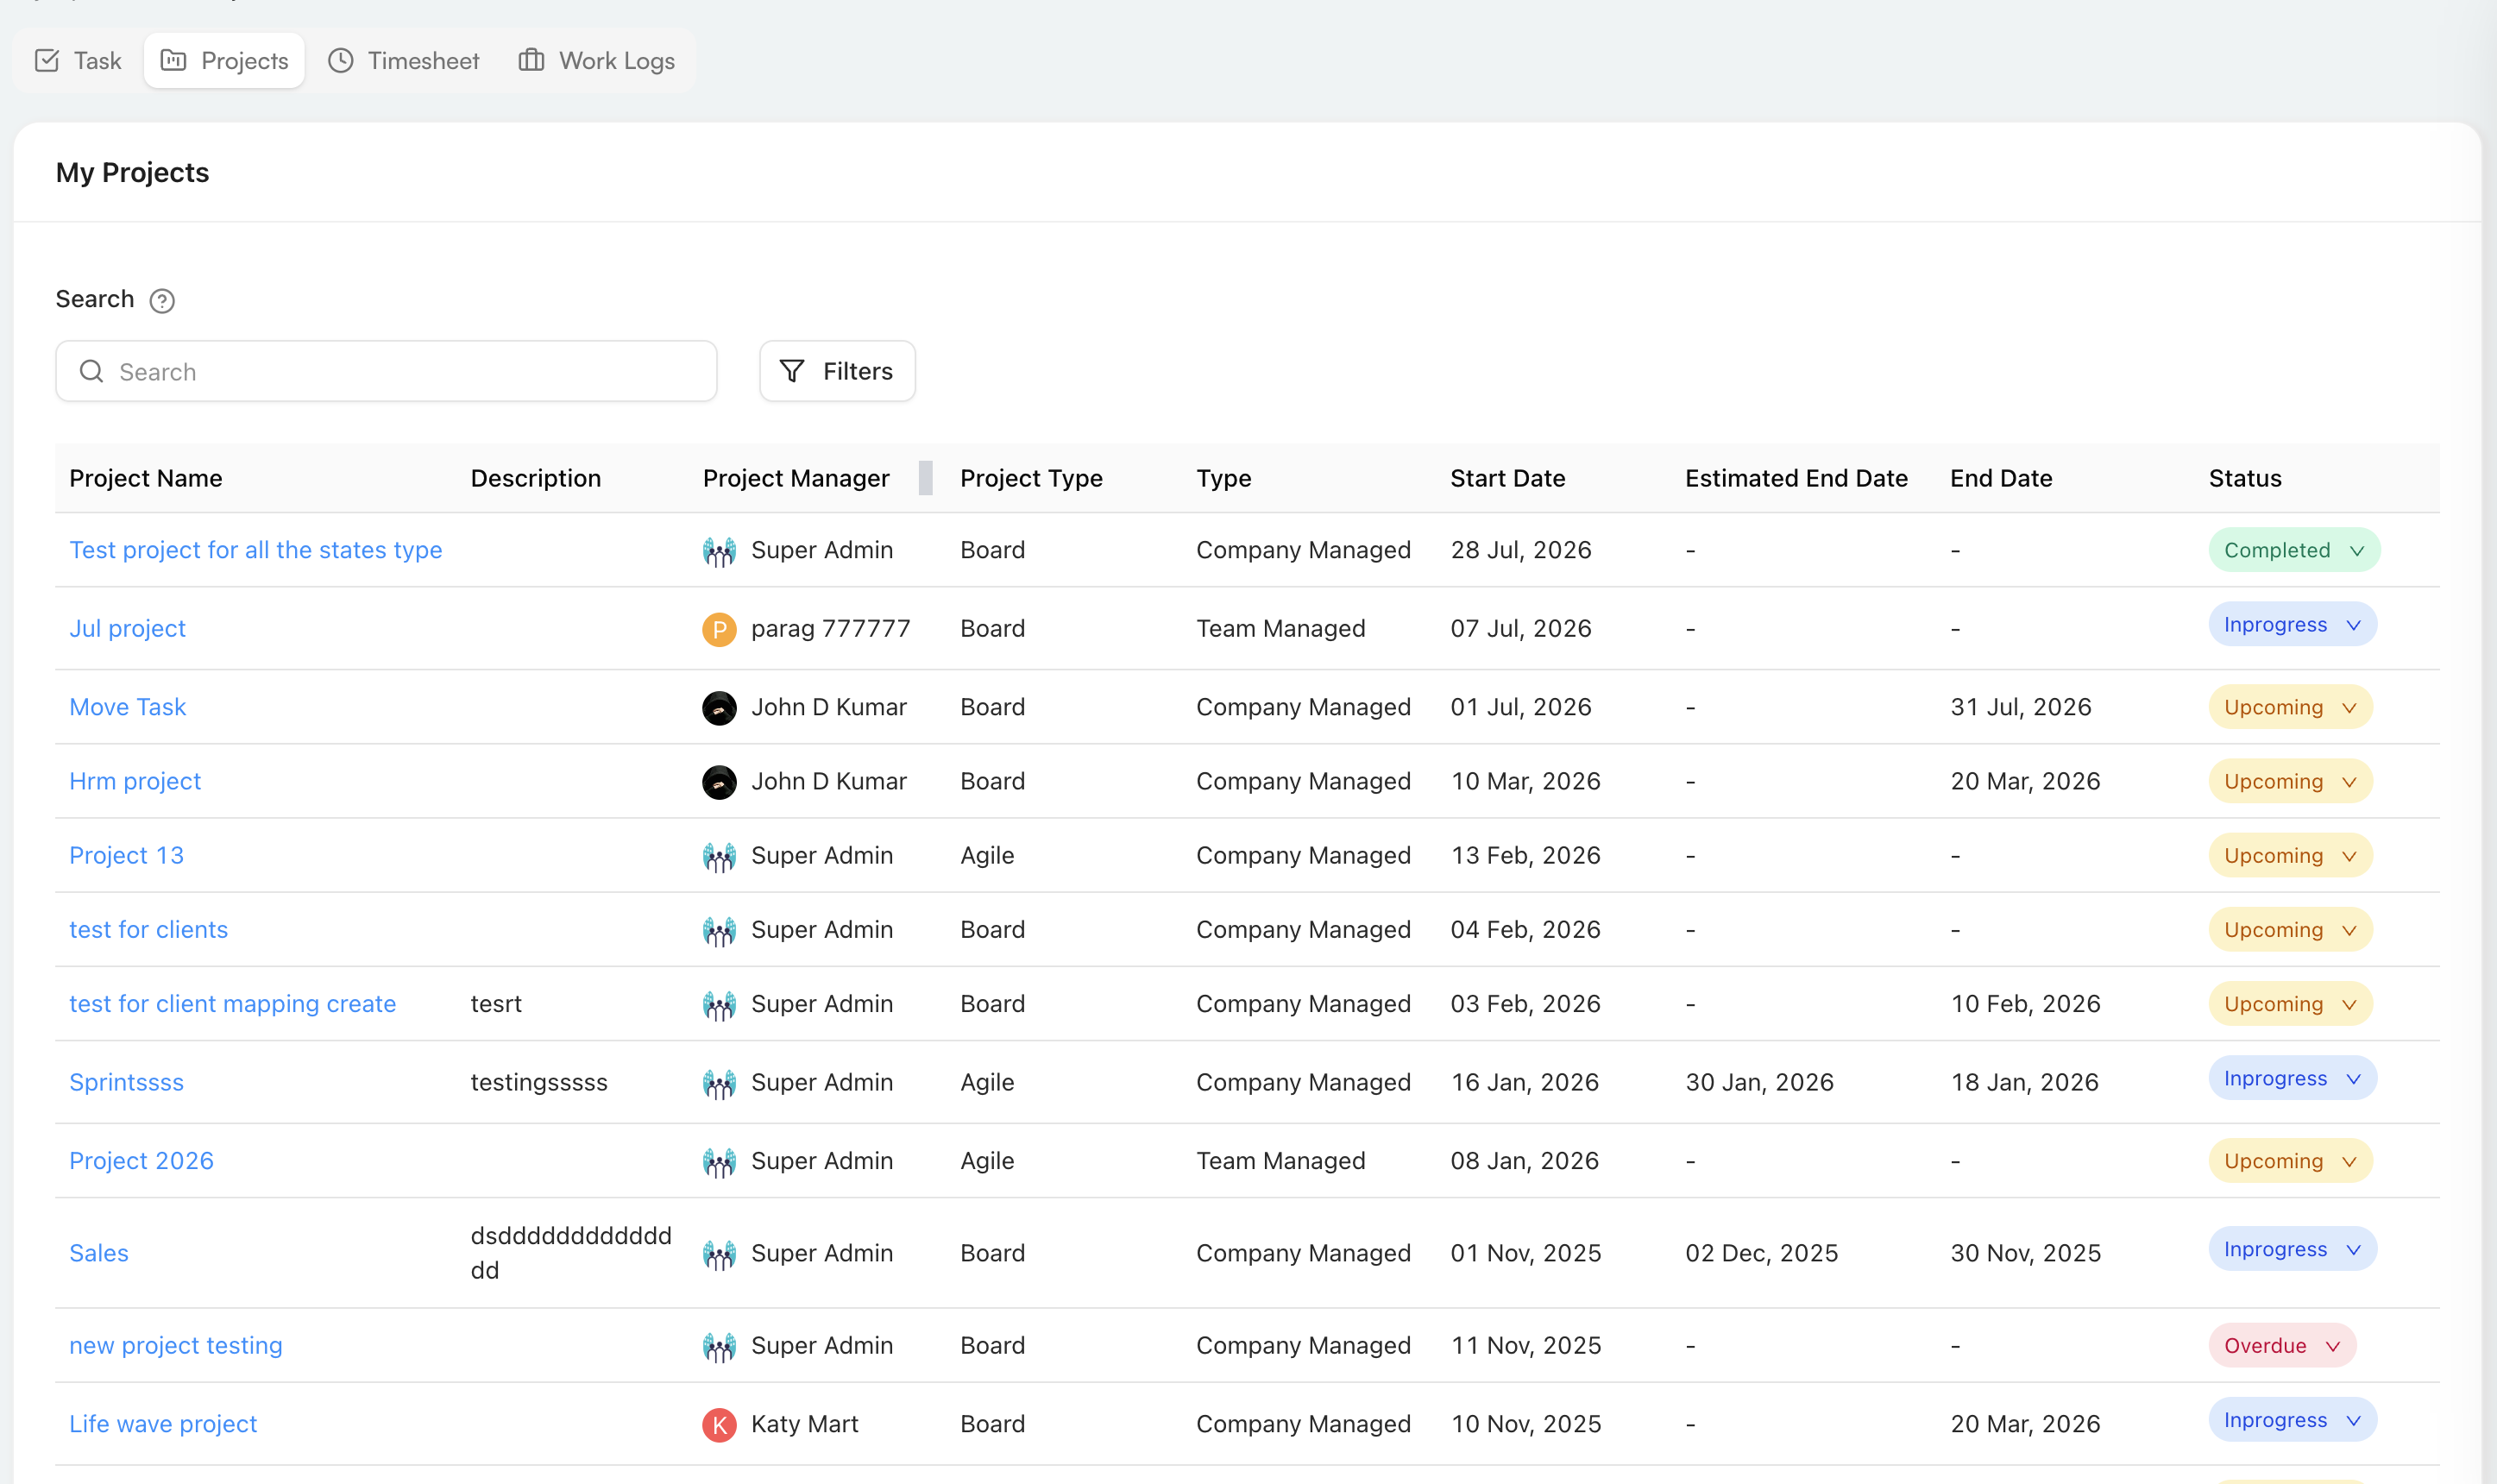Click Katy Mart red avatar
The width and height of the screenshot is (2497, 1484).
[x=719, y=1424]
